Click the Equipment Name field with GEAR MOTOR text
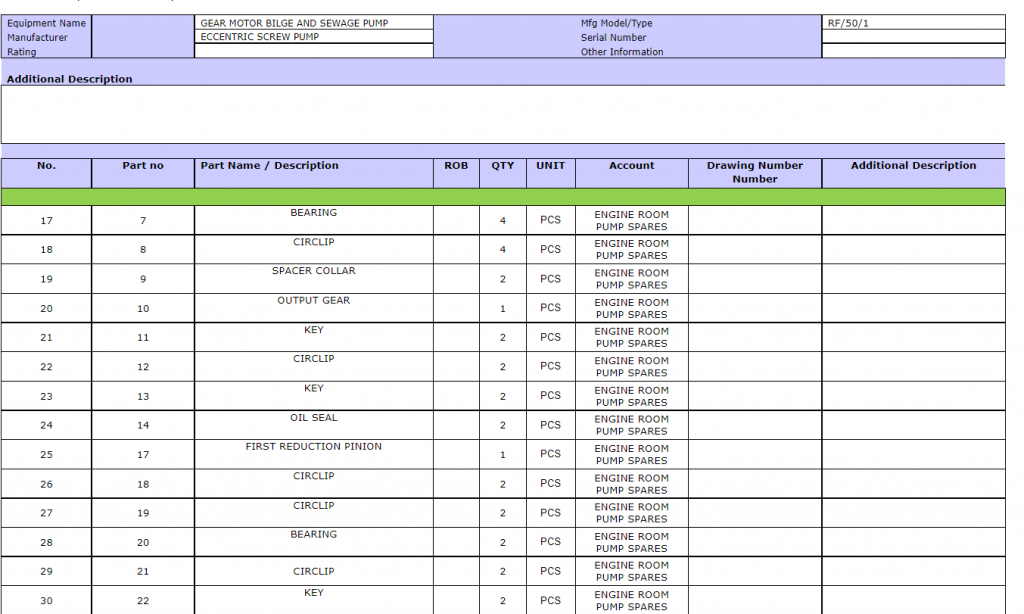 coord(314,22)
